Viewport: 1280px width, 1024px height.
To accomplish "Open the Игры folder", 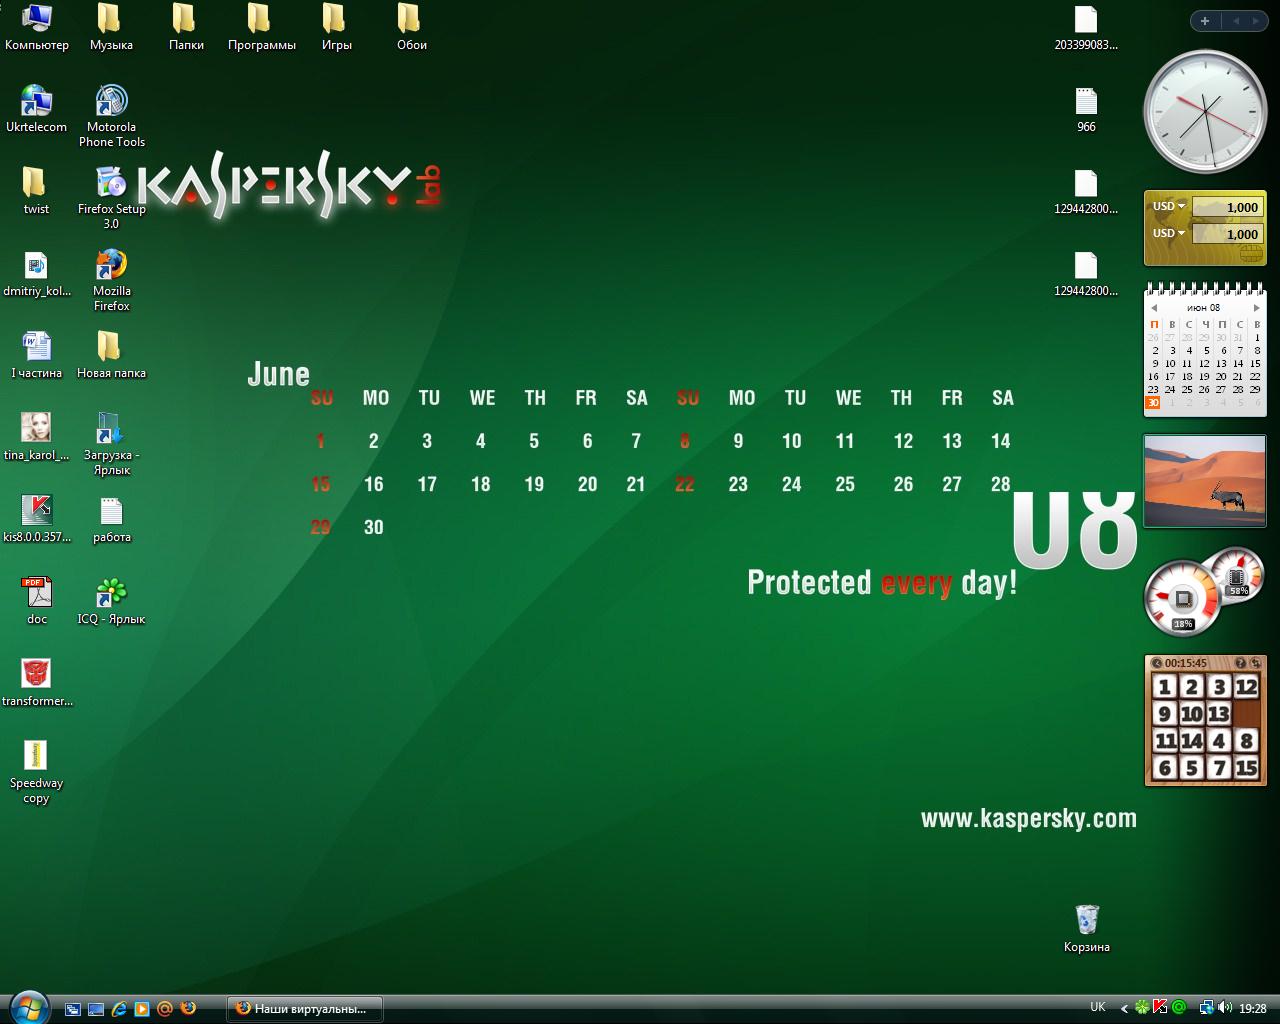I will click(x=336, y=27).
